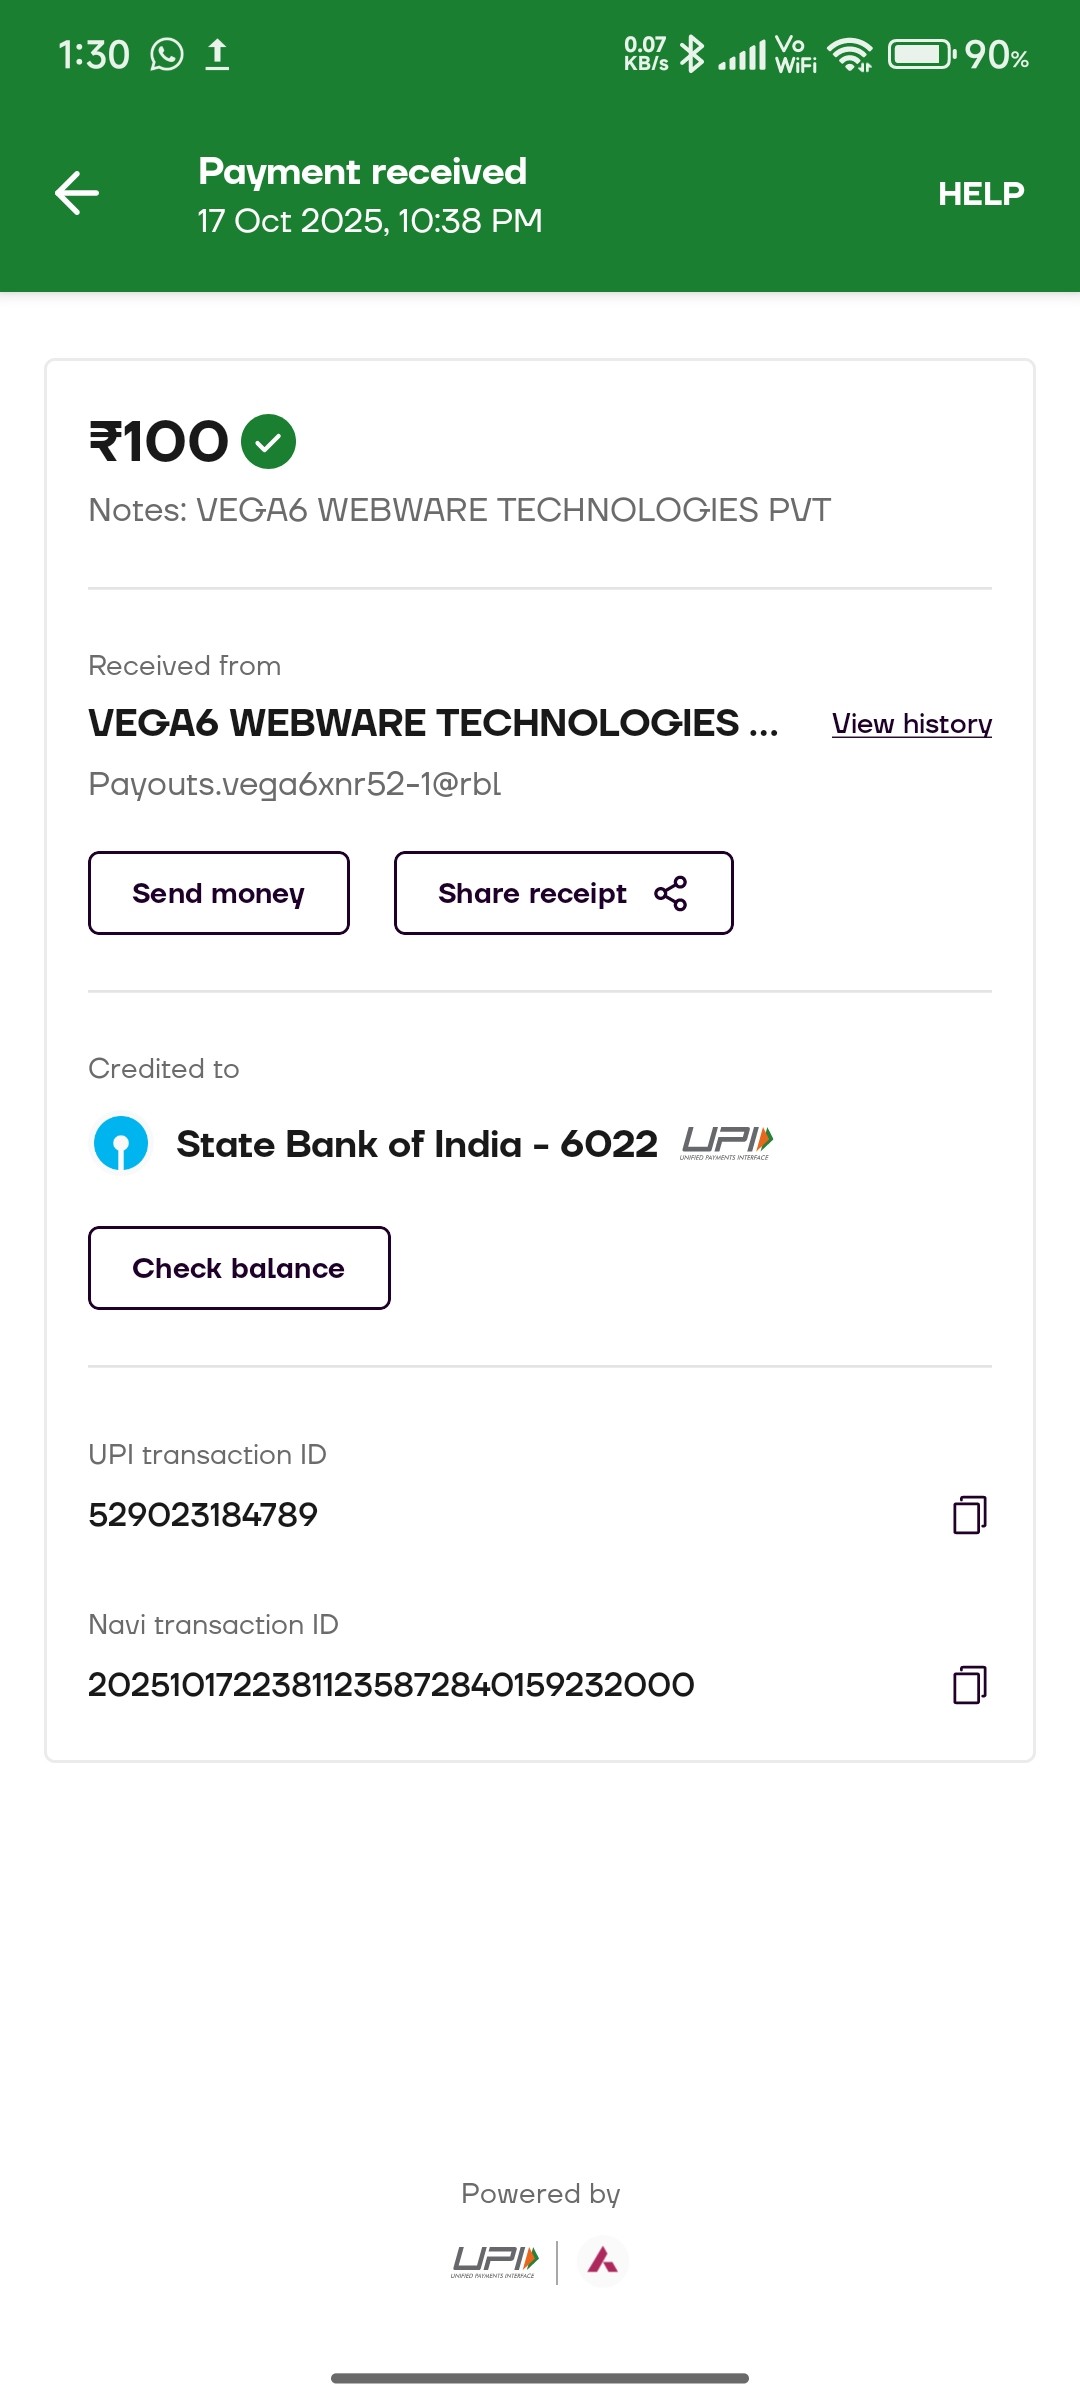Open the View history link

tap(911, 724)
